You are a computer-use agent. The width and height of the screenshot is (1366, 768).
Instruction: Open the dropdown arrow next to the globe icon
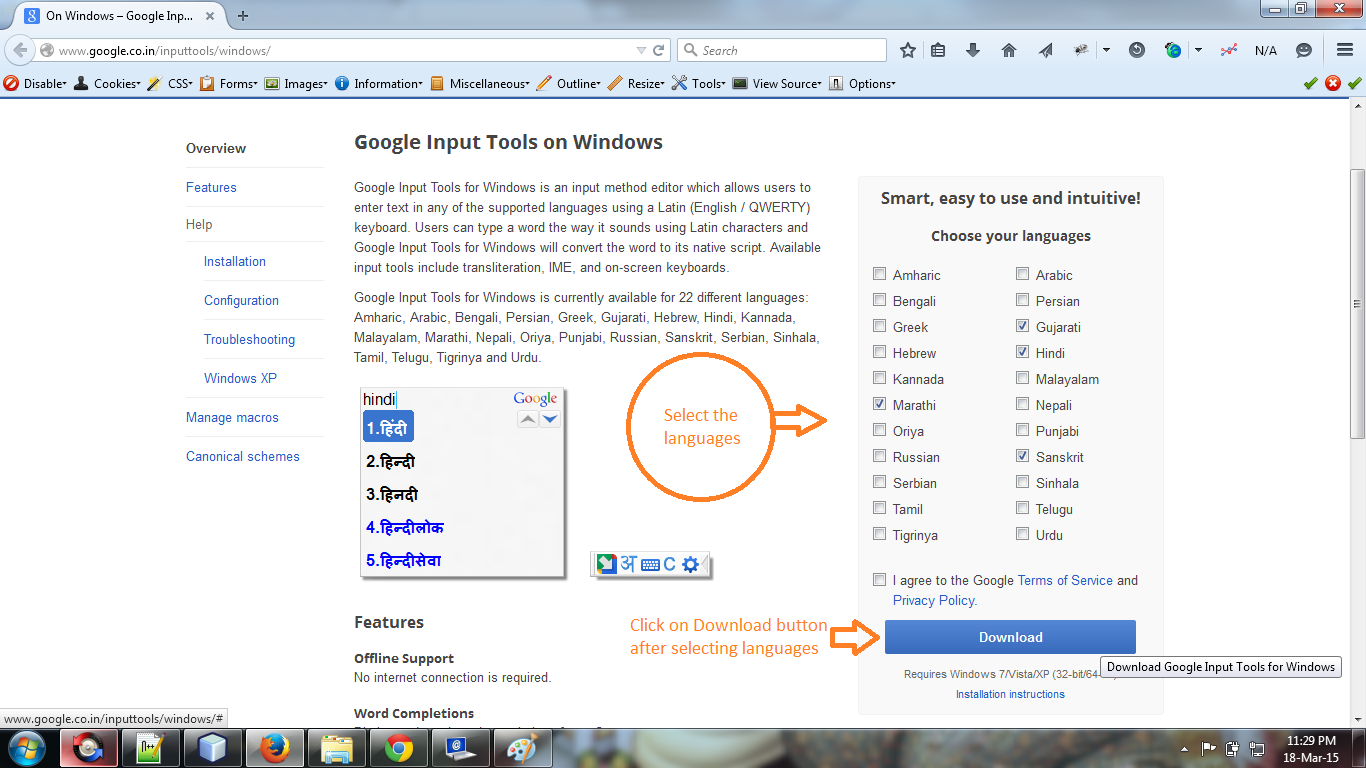point(1198,50)
